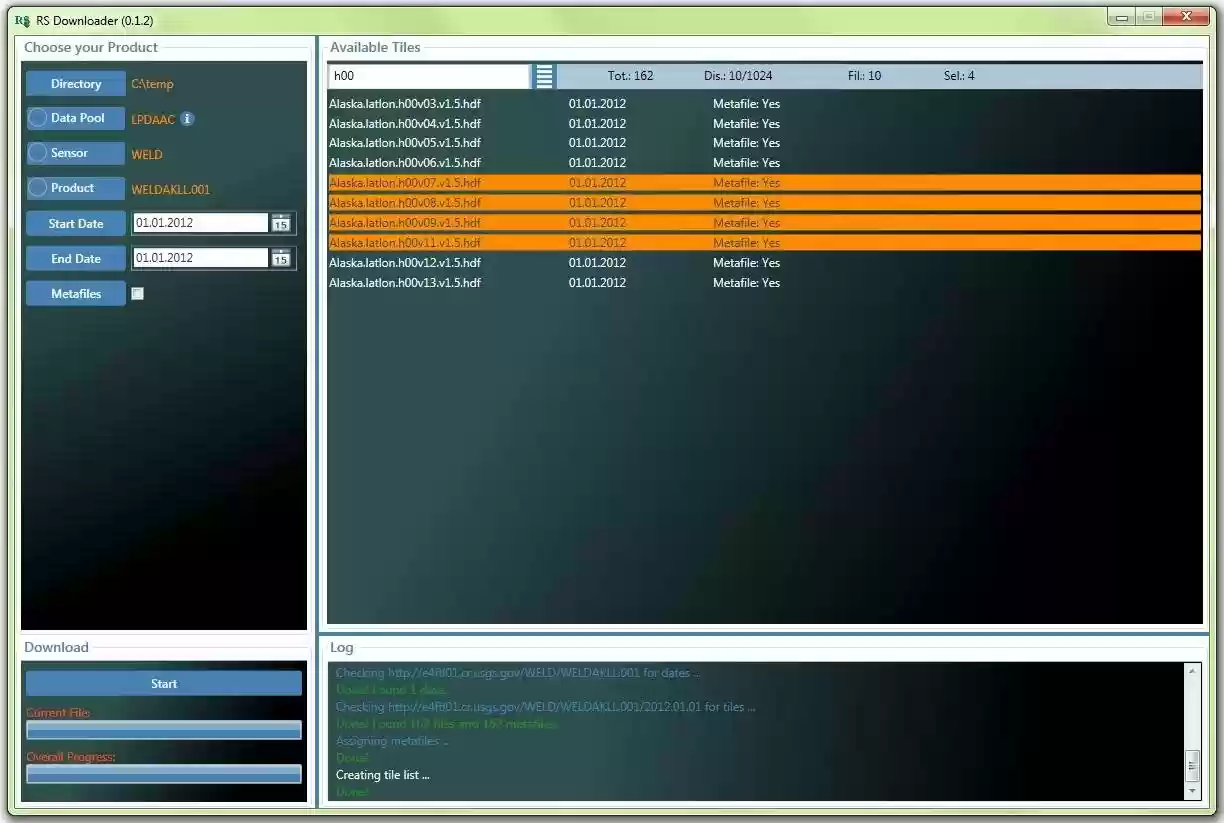Image resolution: width=1224 pixels, height=823 pixels.
Task: Click the Log panel scrollbar down arrow
Action: click(x=1193, y=785)
